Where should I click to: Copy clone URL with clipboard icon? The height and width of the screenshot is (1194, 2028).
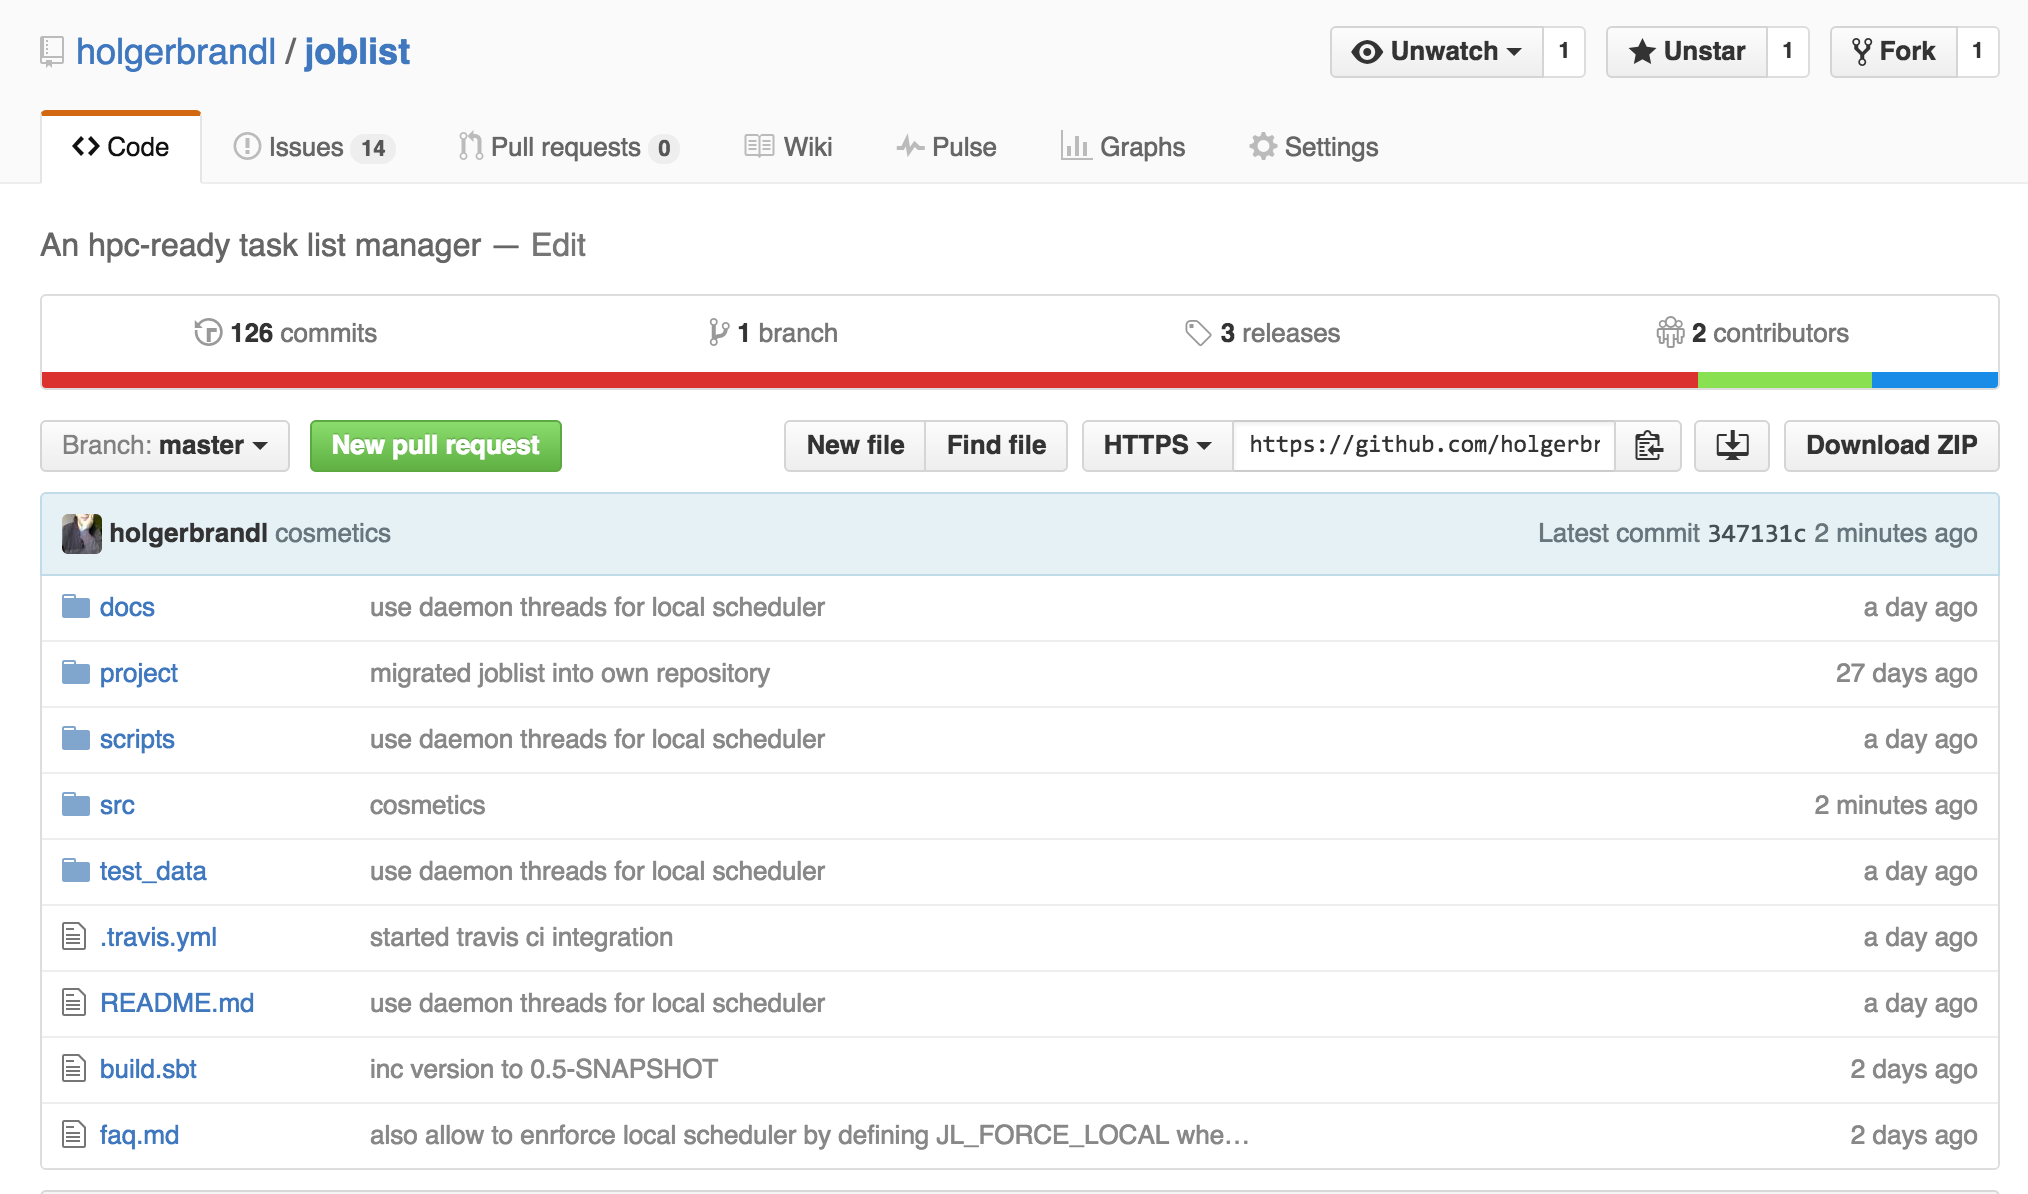1648,445
